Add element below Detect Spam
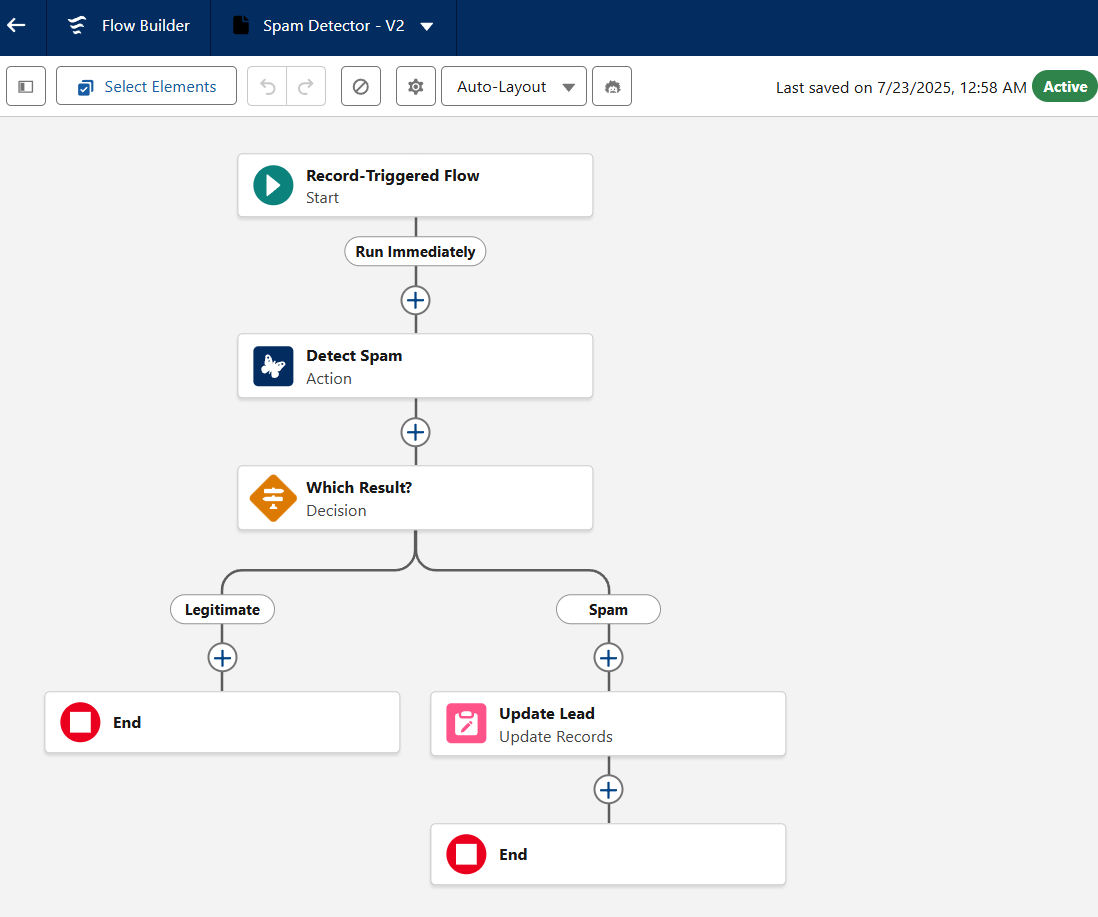Screen dimensions: 1098x917 click(x=415, y=432)
